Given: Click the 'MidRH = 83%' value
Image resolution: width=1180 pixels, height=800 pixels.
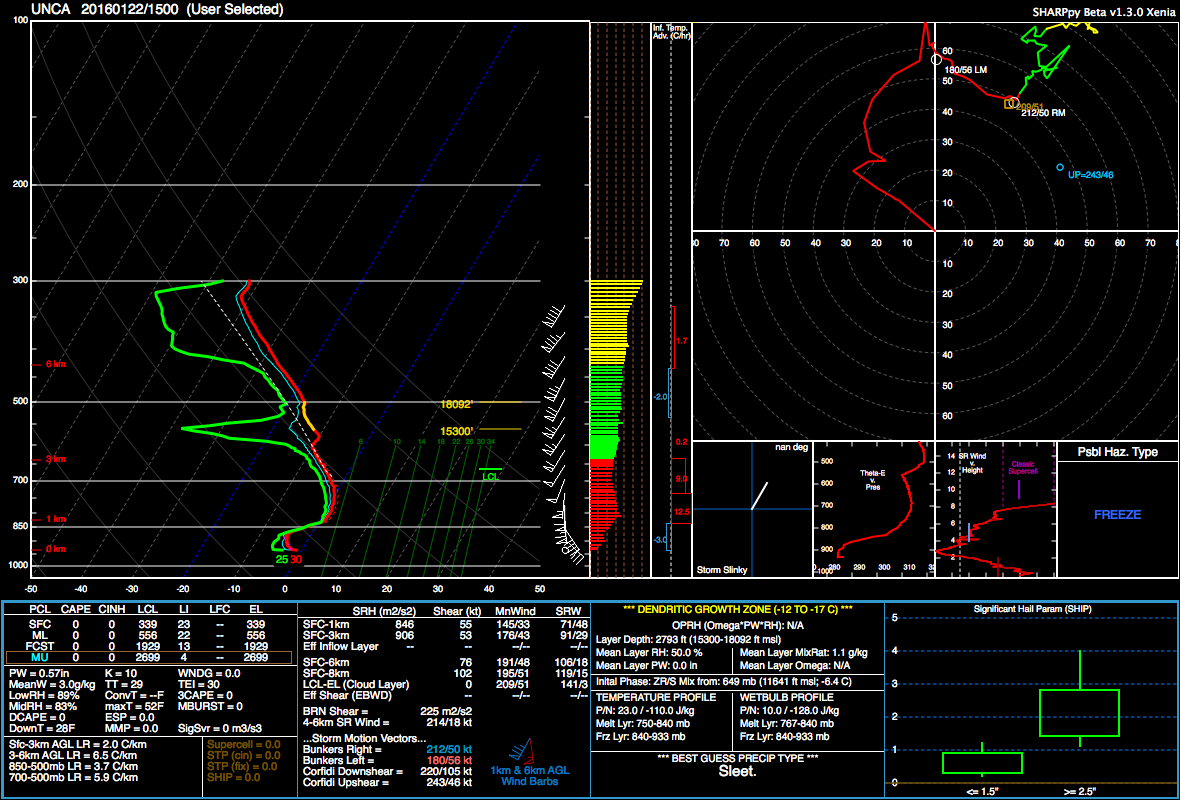Looking at the screenshot, I should click(43, 707).
